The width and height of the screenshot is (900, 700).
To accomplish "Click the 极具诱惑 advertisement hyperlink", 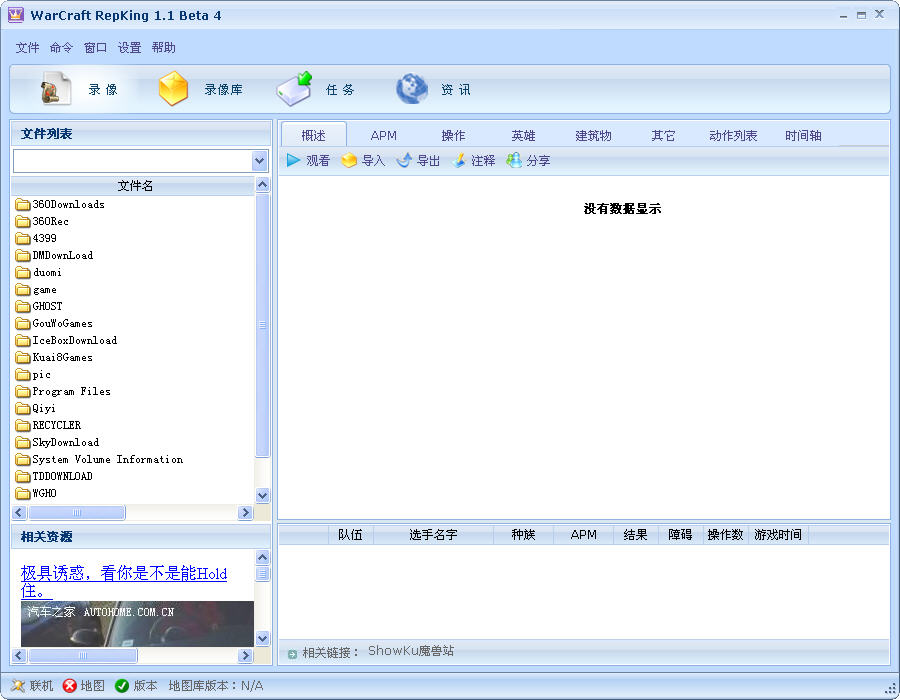I will click(x=124, y=574).
